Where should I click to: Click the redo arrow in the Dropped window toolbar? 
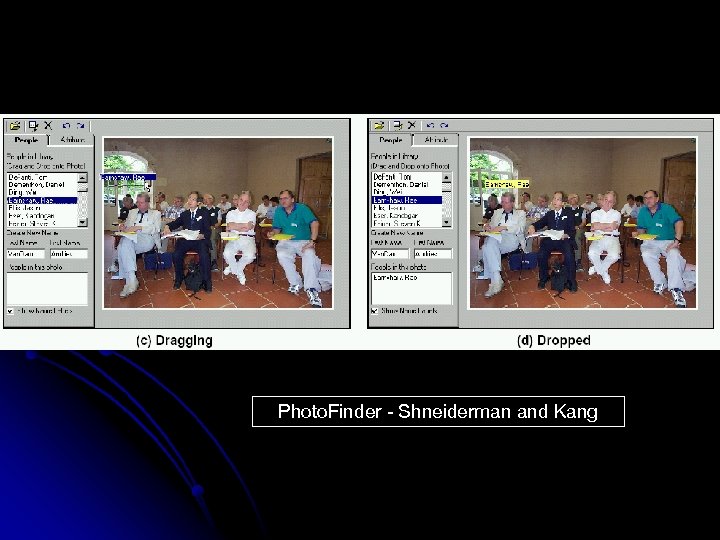pyautogui.click(x=444, y=125)
